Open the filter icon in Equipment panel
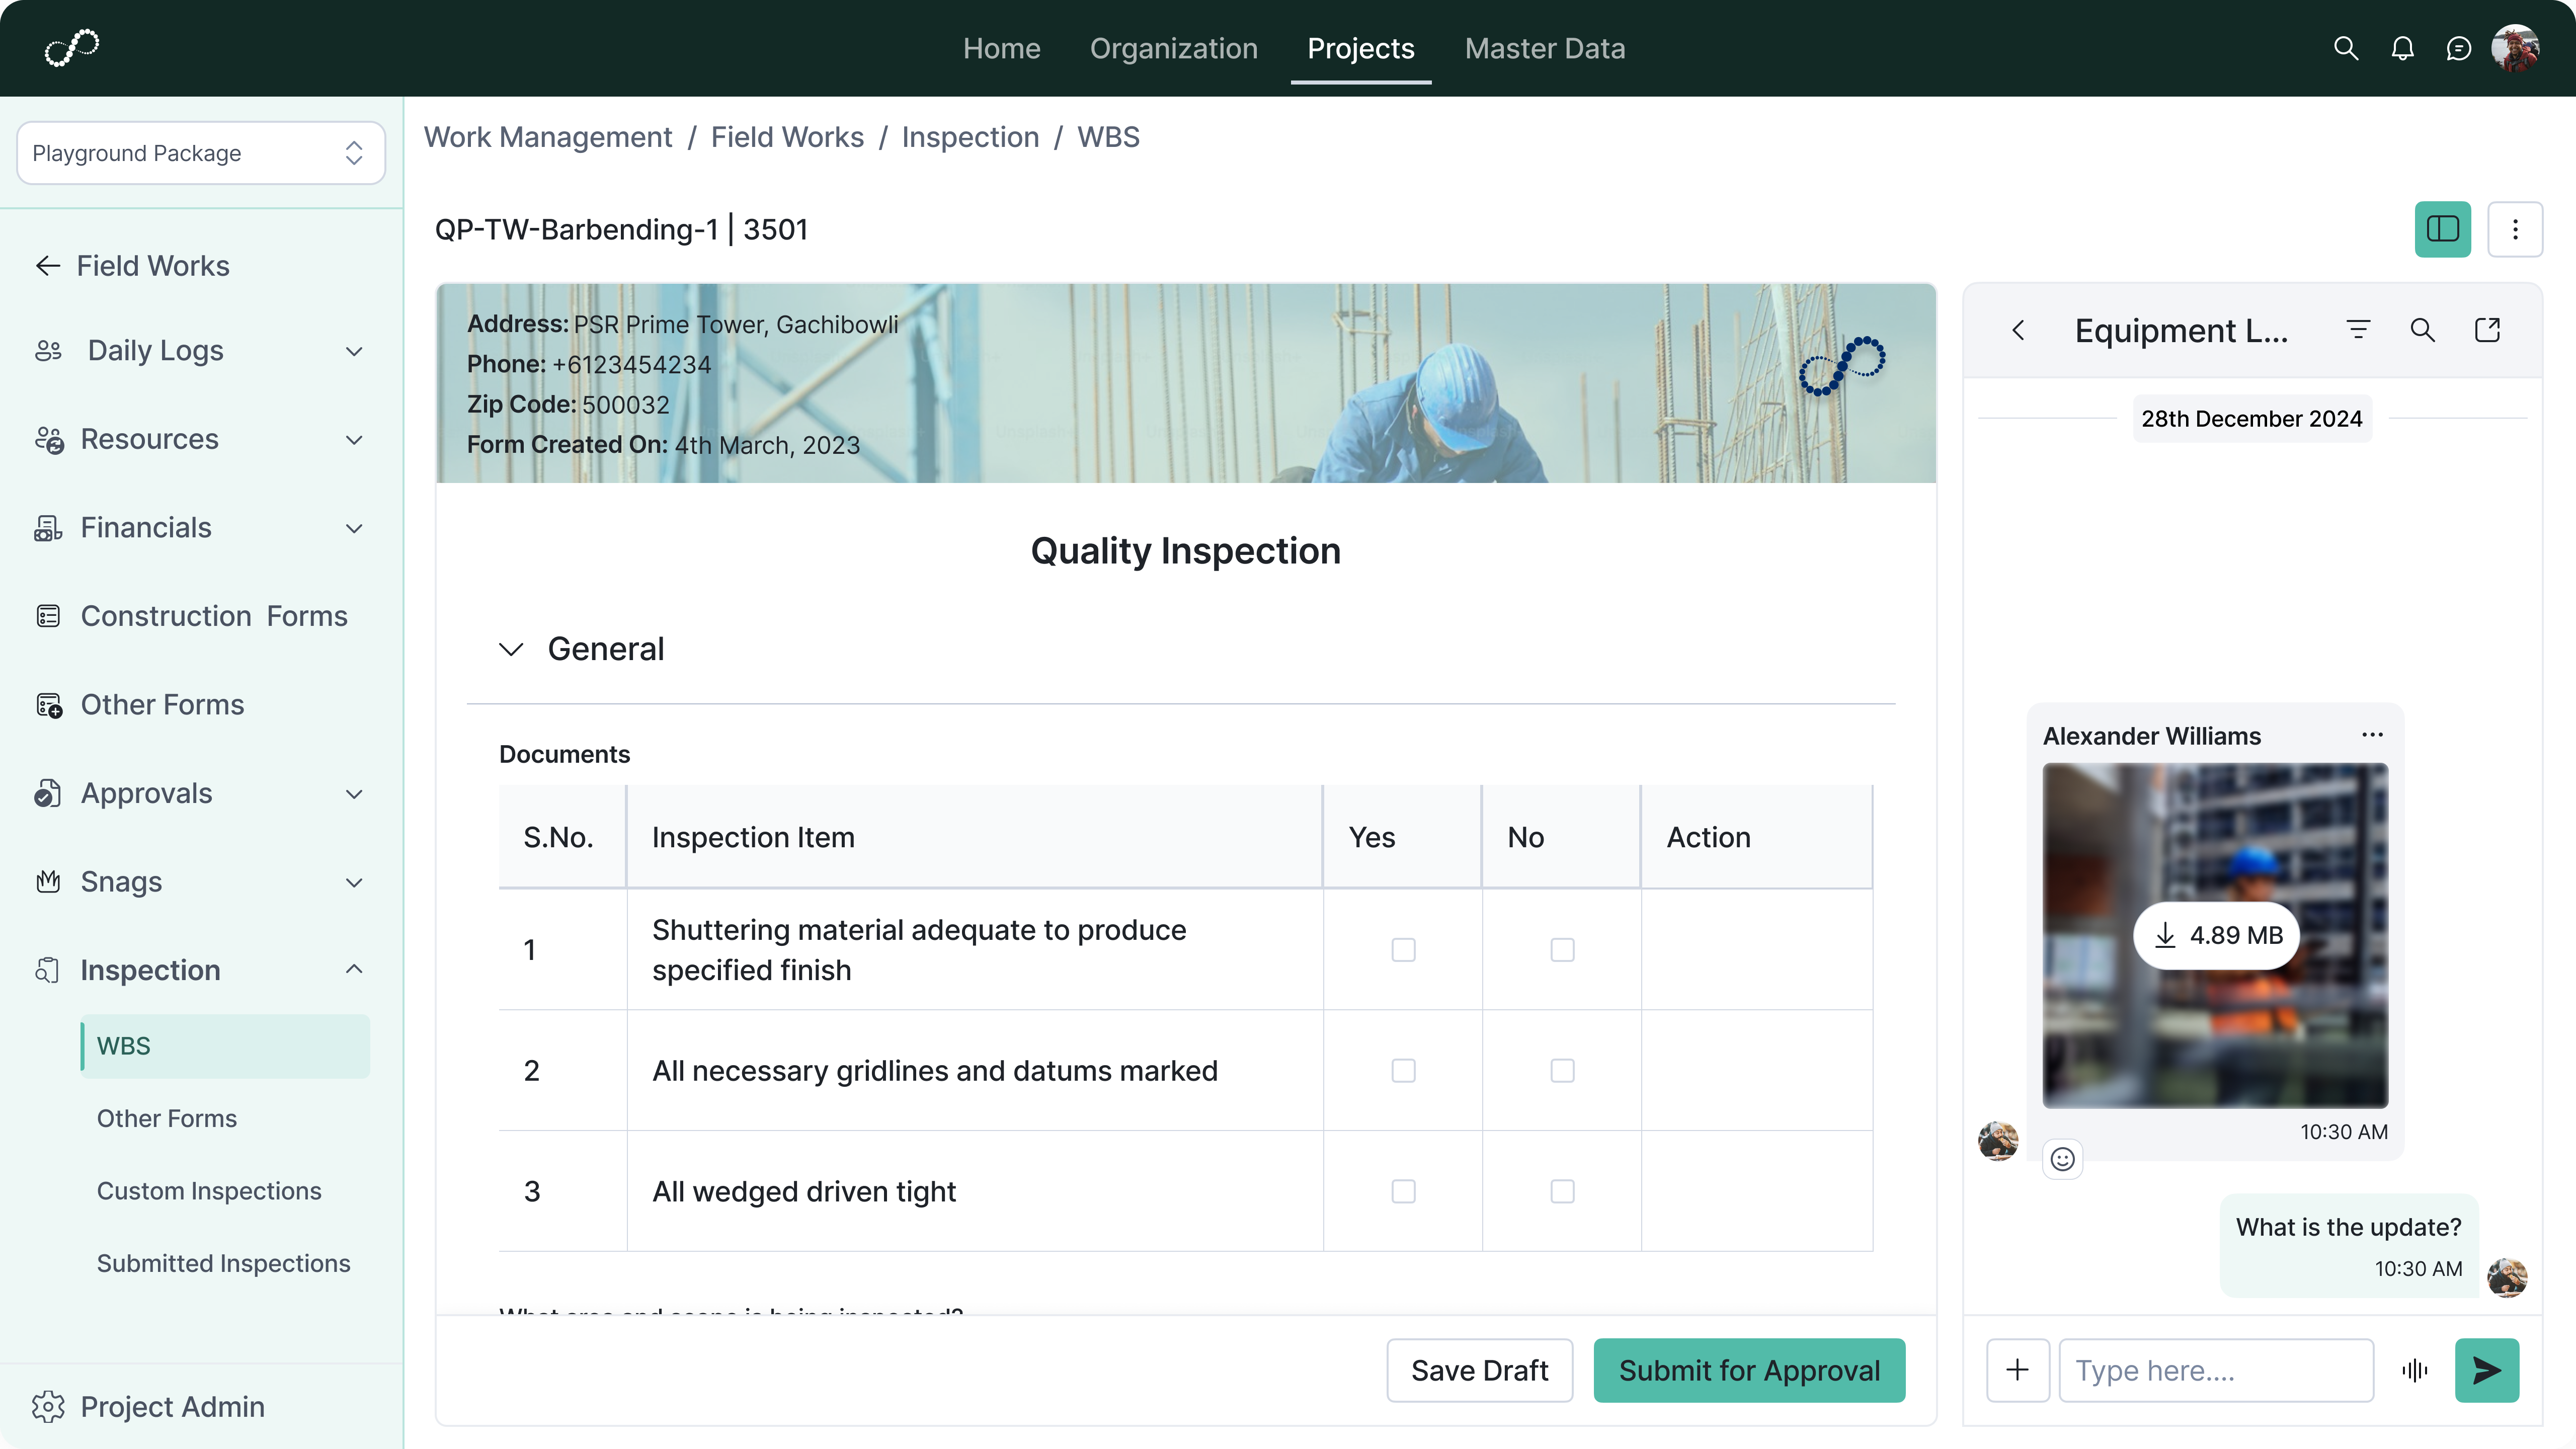 tap(2358, 329)
